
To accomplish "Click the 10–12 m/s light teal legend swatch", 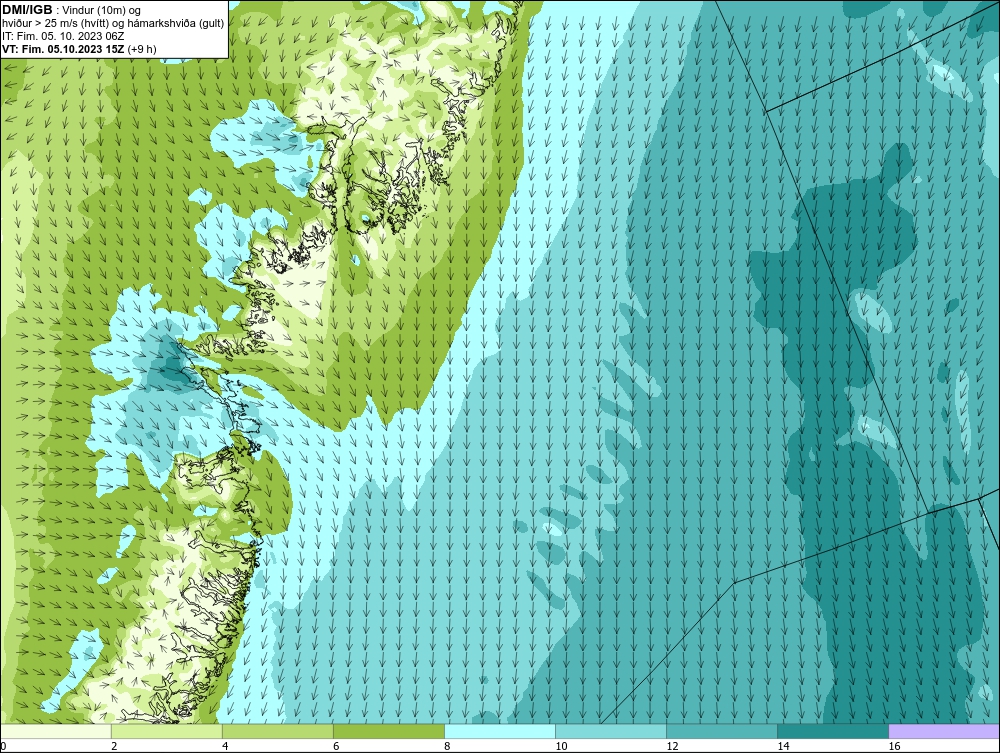I will click(611, 731).
